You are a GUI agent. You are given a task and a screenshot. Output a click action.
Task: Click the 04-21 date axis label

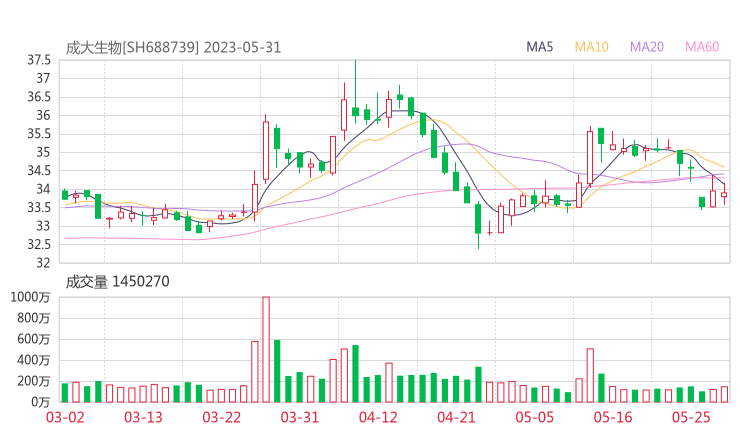(x=456, y=417)
